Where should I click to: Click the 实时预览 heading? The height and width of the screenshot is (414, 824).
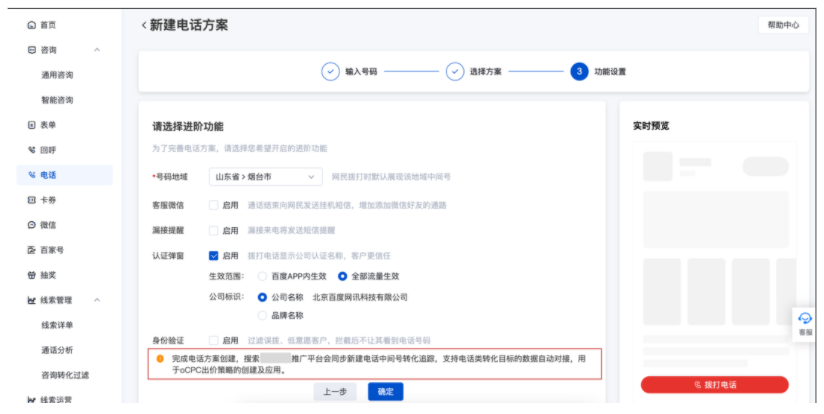pos(651,126)
